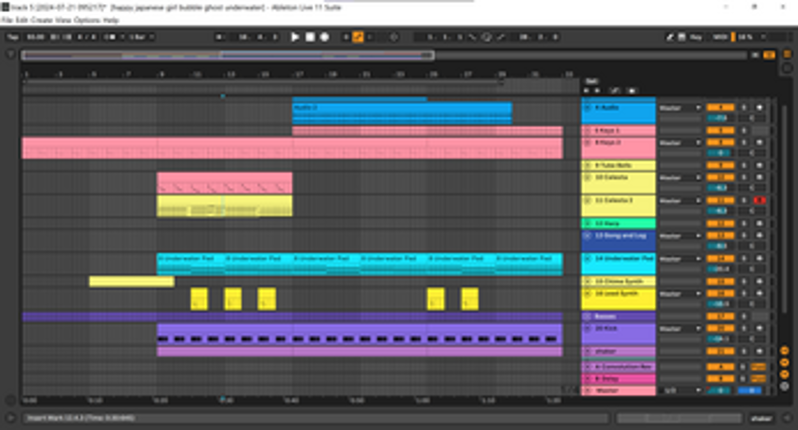
Task: Enable Draw Mode pencil icon
Action: pyautogui.click(x=671, y=37)
